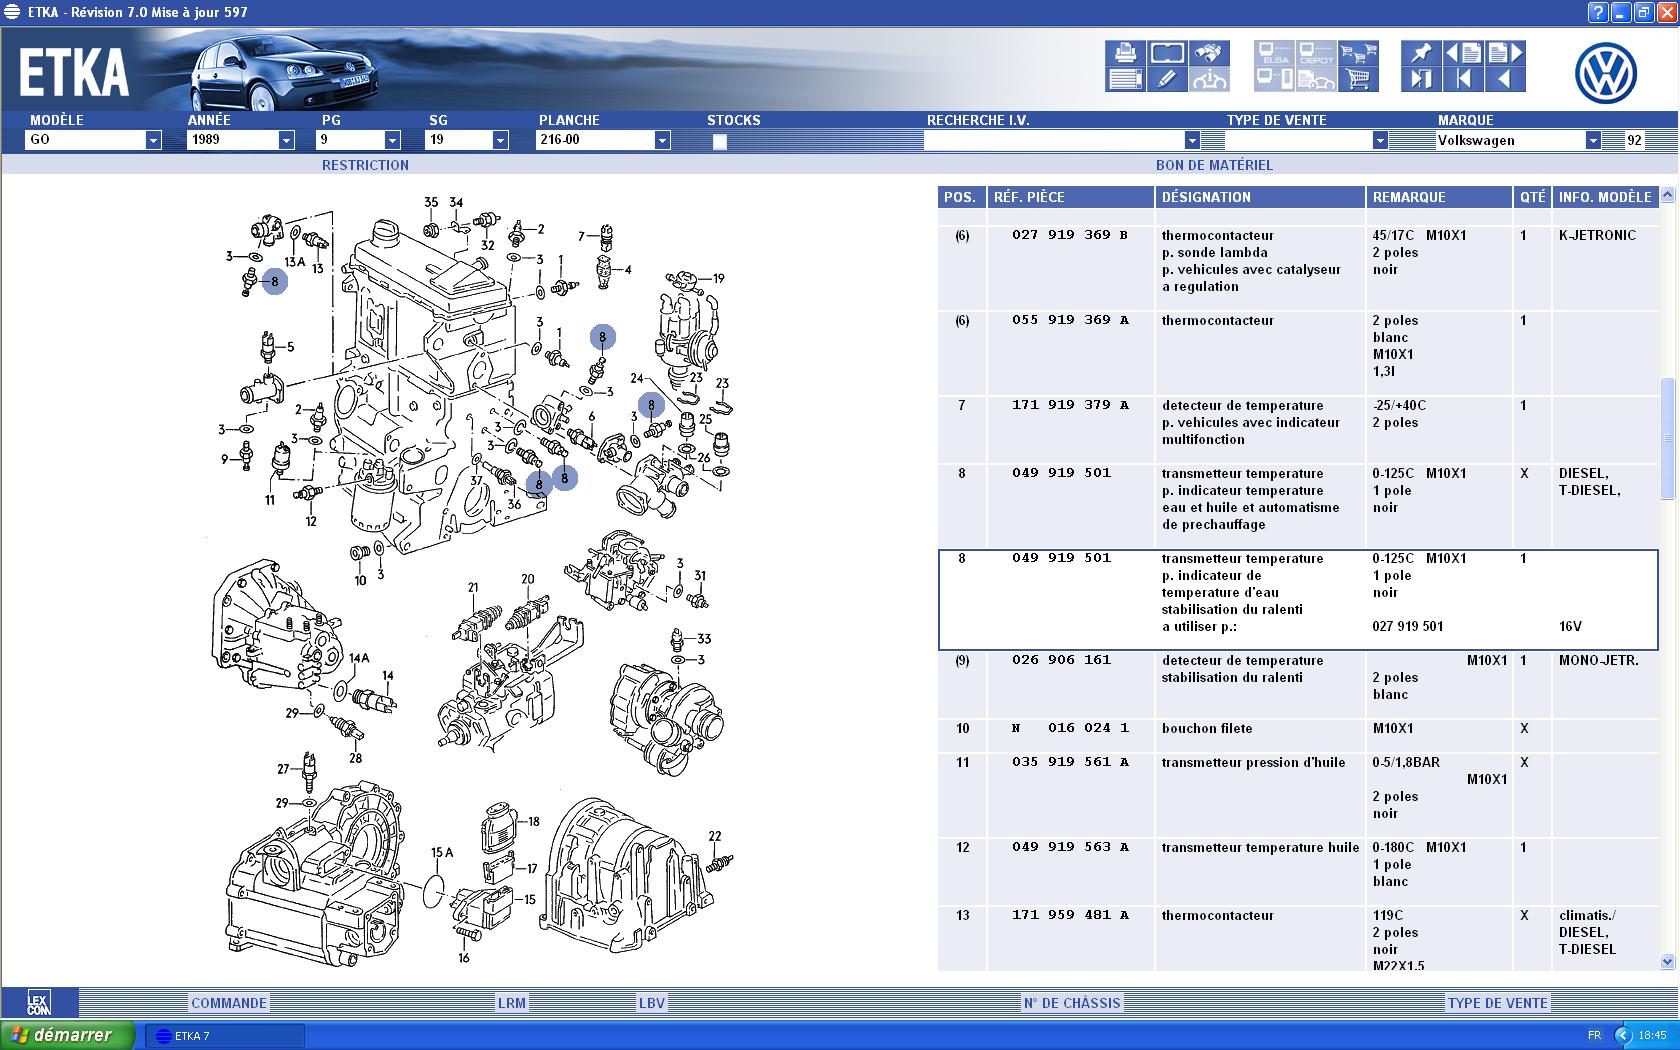Open the PG dropdown

[x=392, y=140]
